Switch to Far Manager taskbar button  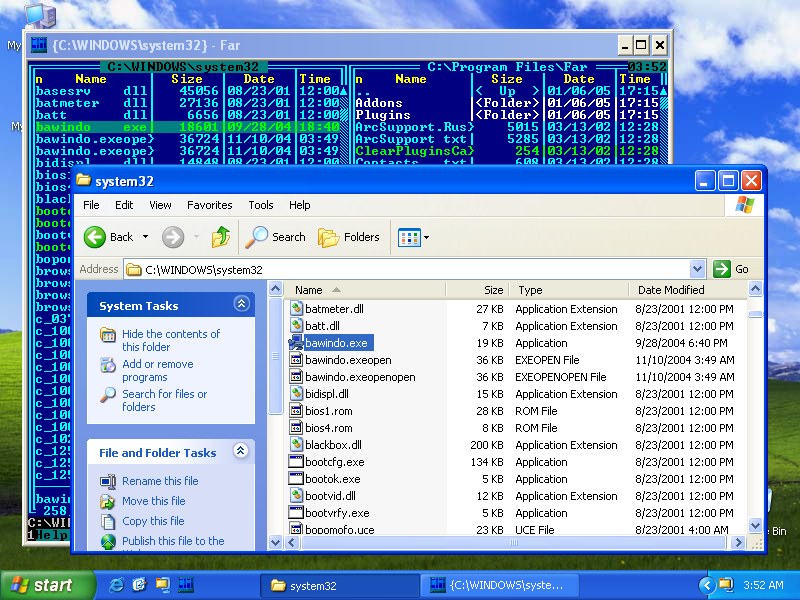[x=499, y=586]
